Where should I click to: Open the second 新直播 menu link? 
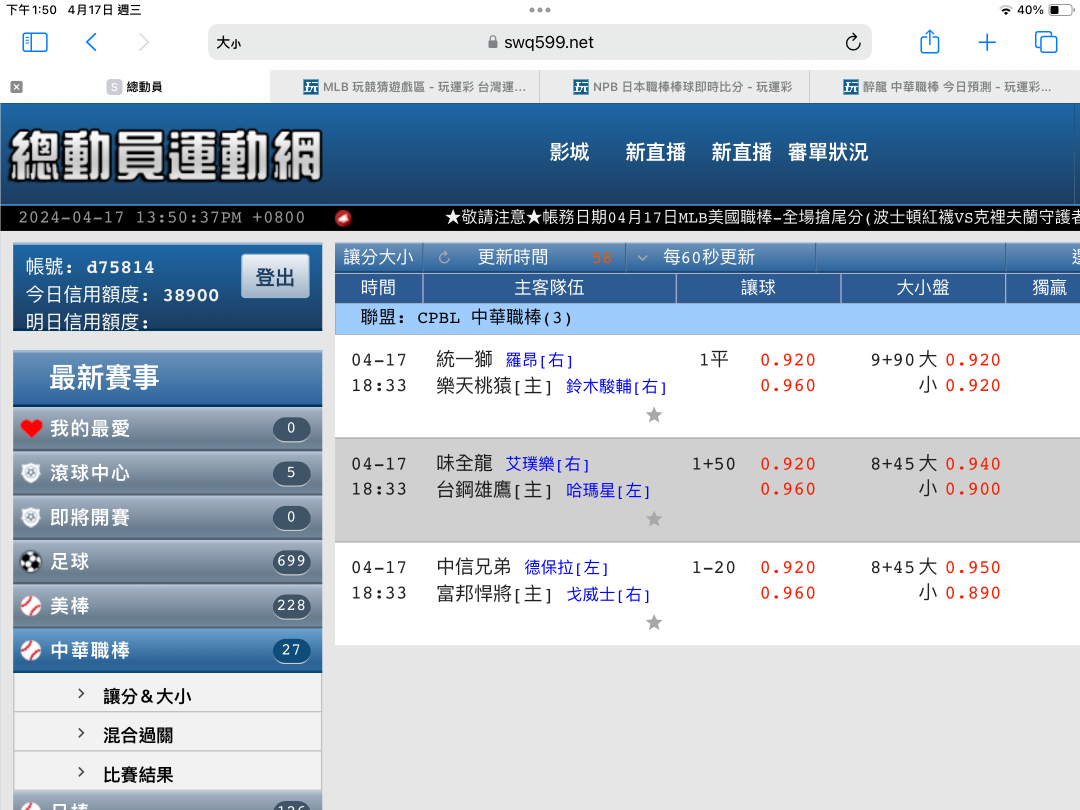[x=741, y=152]
